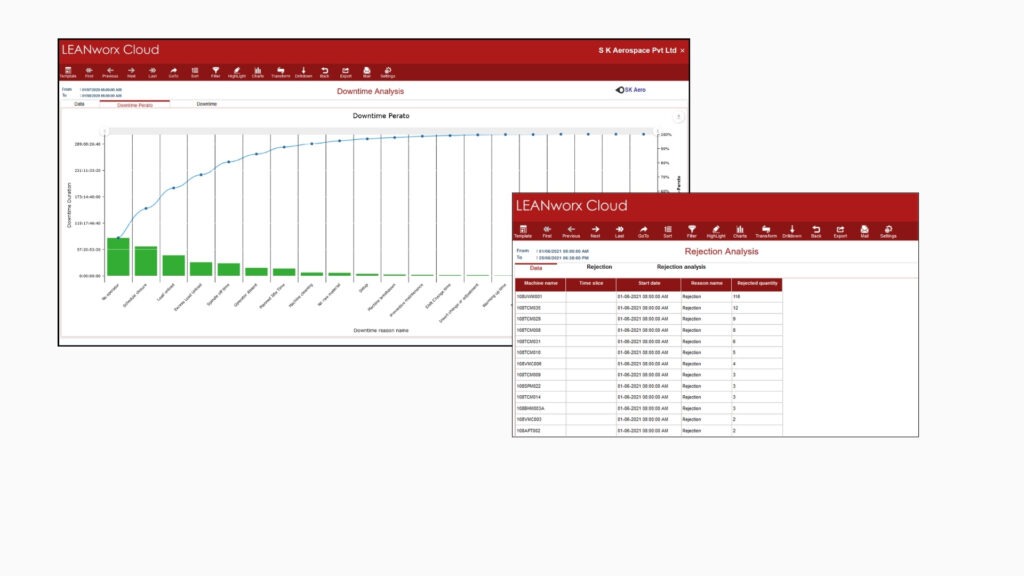This screenshot has height=576, width=1024.
Task: Choose HighLight tool in Rejection Analysis toolbar
Action: point(716,231)
